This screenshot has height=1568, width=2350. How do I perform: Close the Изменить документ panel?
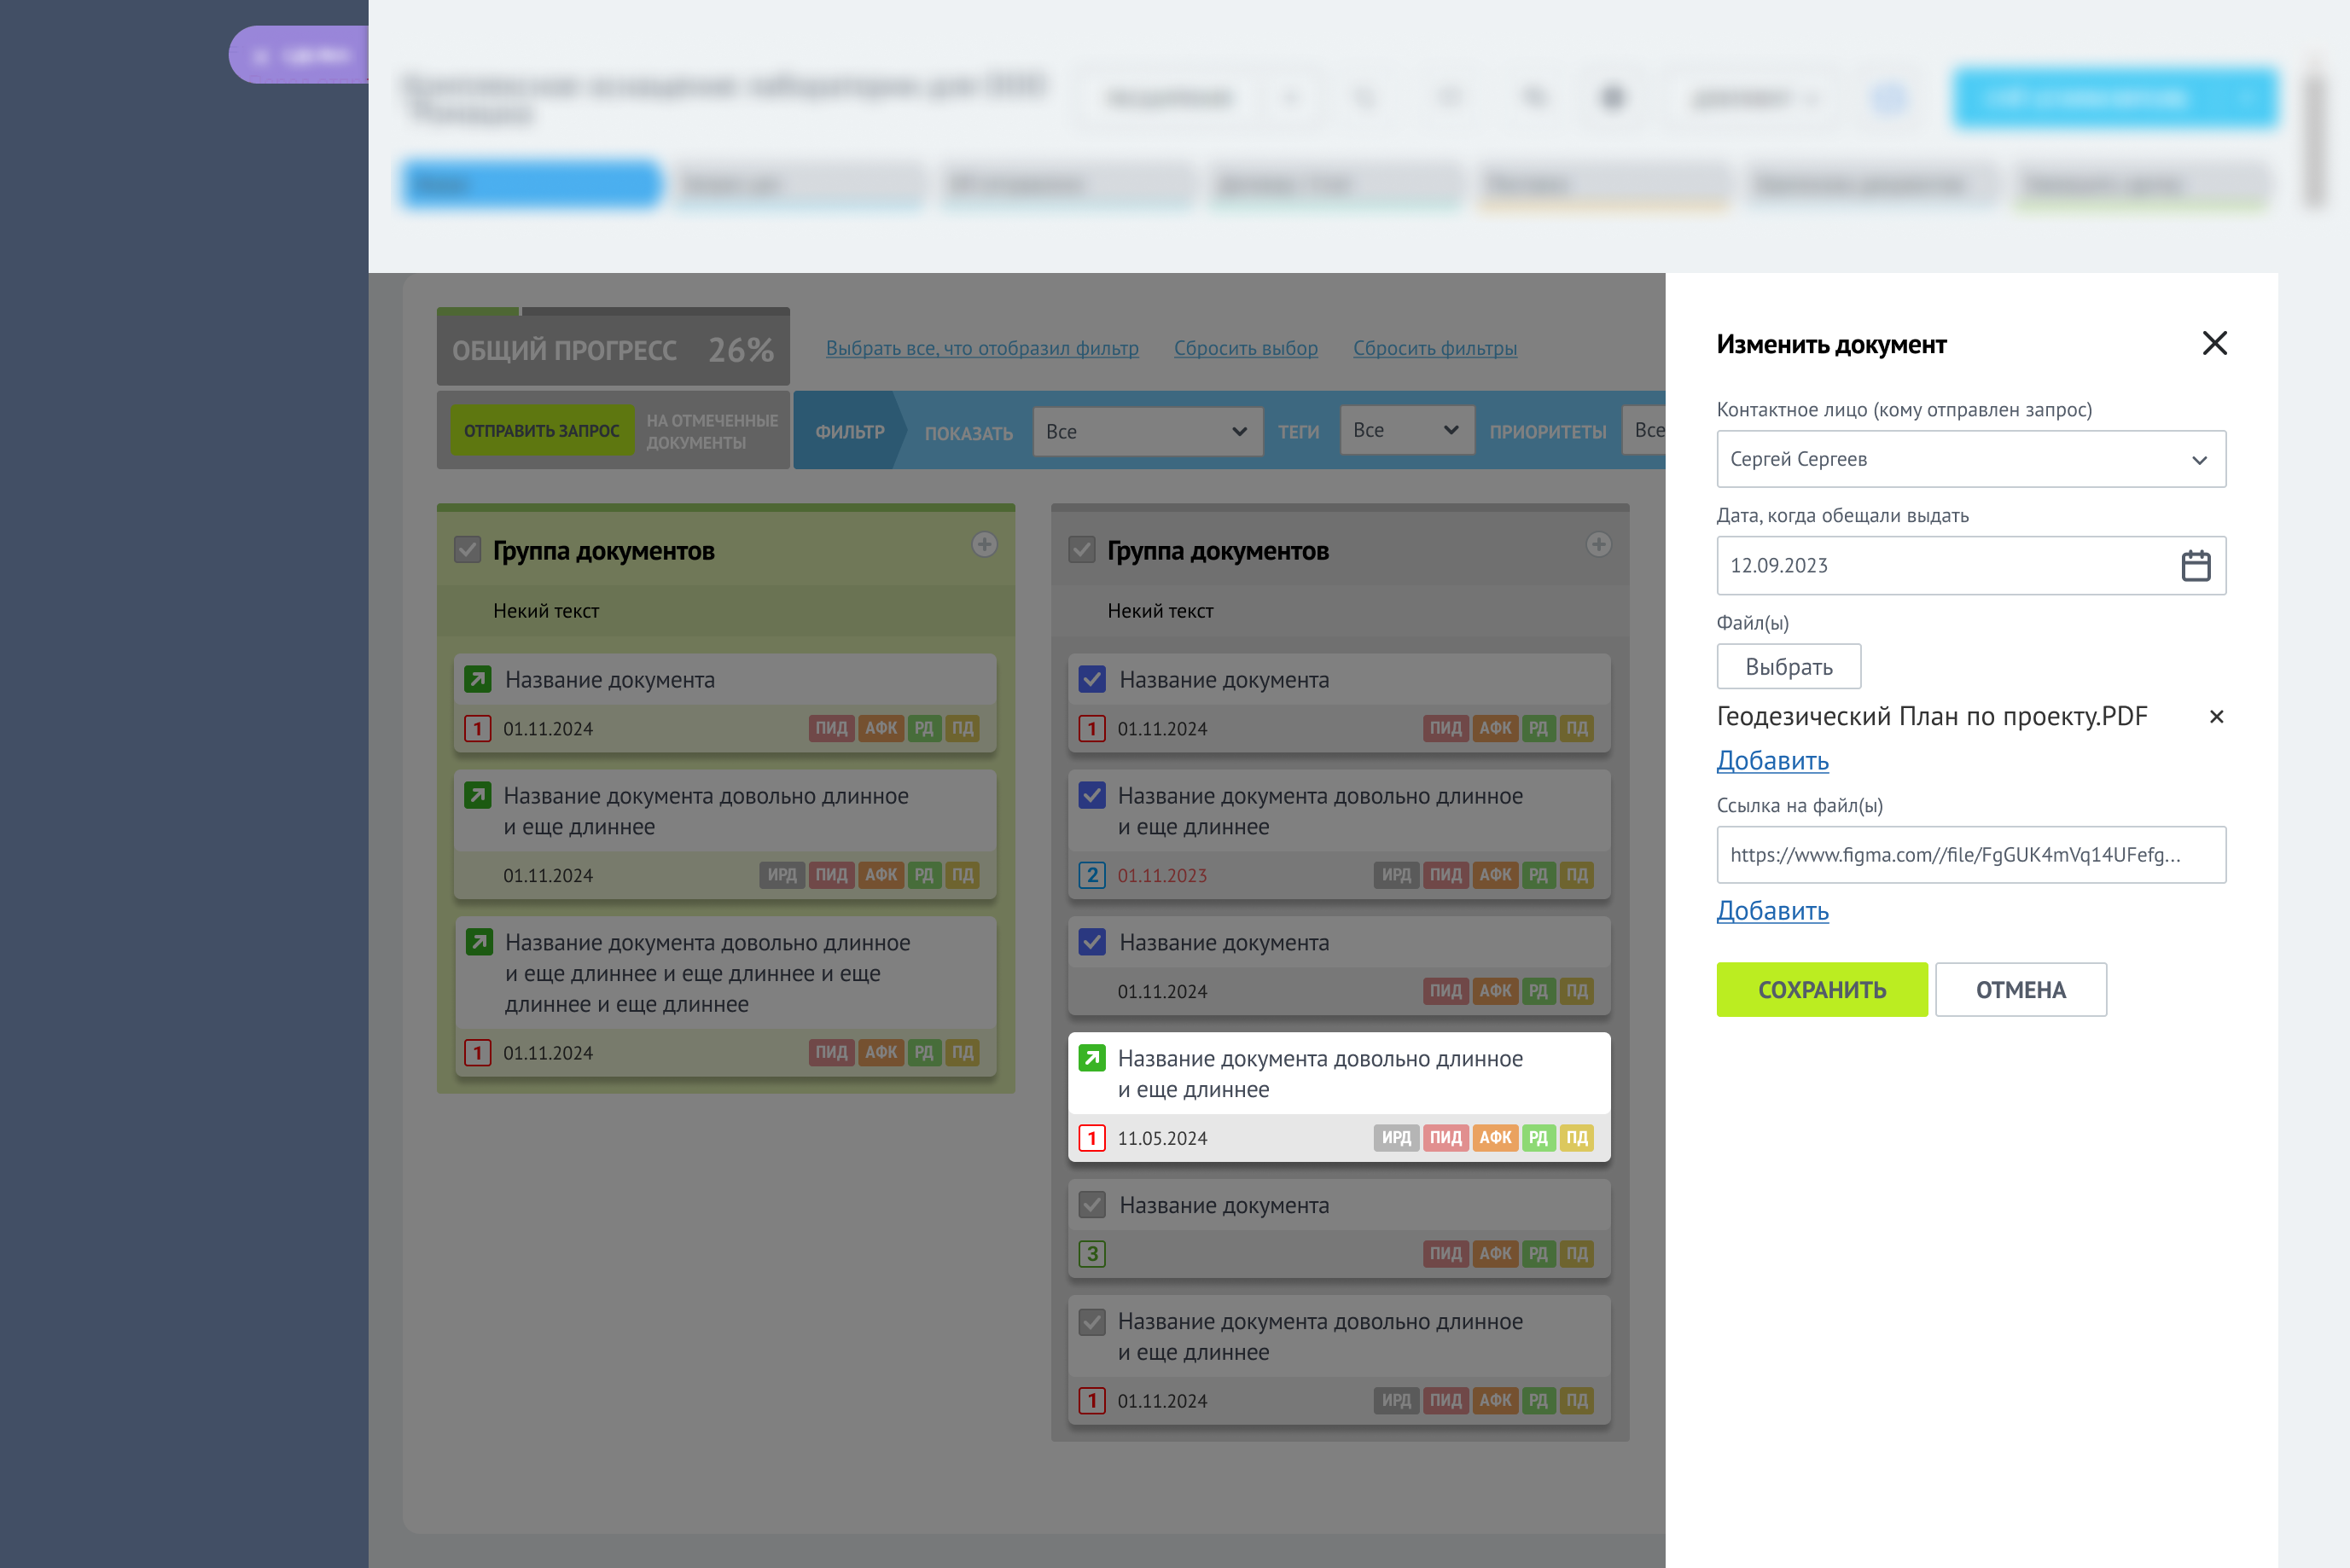pyautogui.click(x=2214, y=343)
